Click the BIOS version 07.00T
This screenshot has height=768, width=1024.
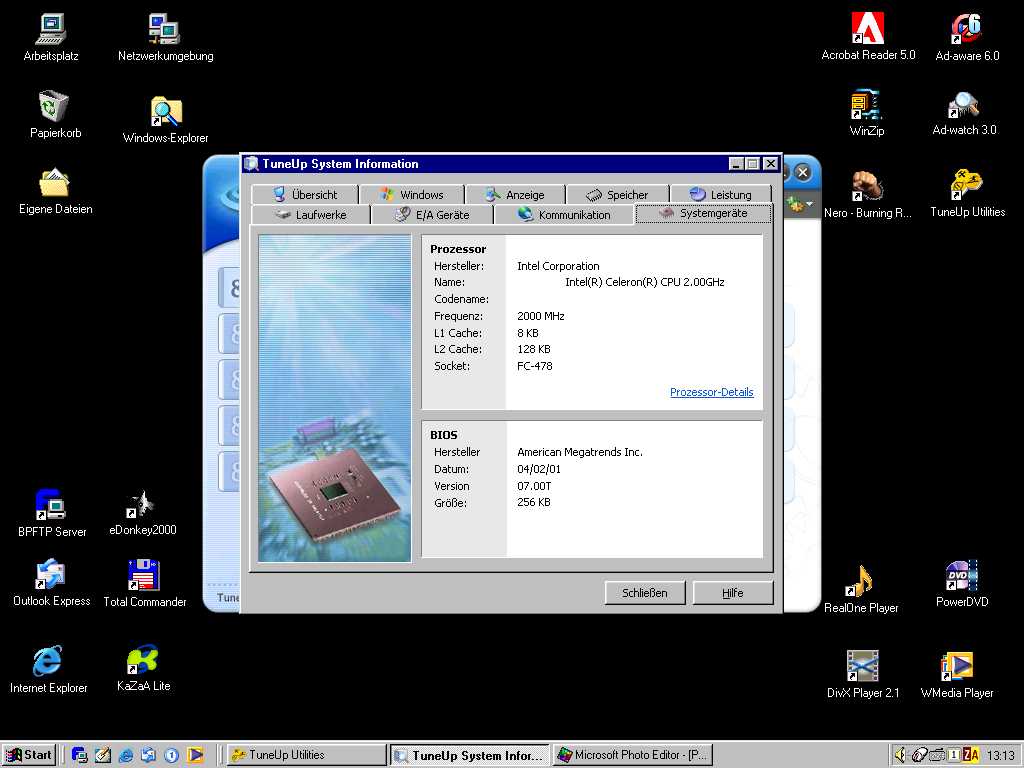tap(534, 486)
